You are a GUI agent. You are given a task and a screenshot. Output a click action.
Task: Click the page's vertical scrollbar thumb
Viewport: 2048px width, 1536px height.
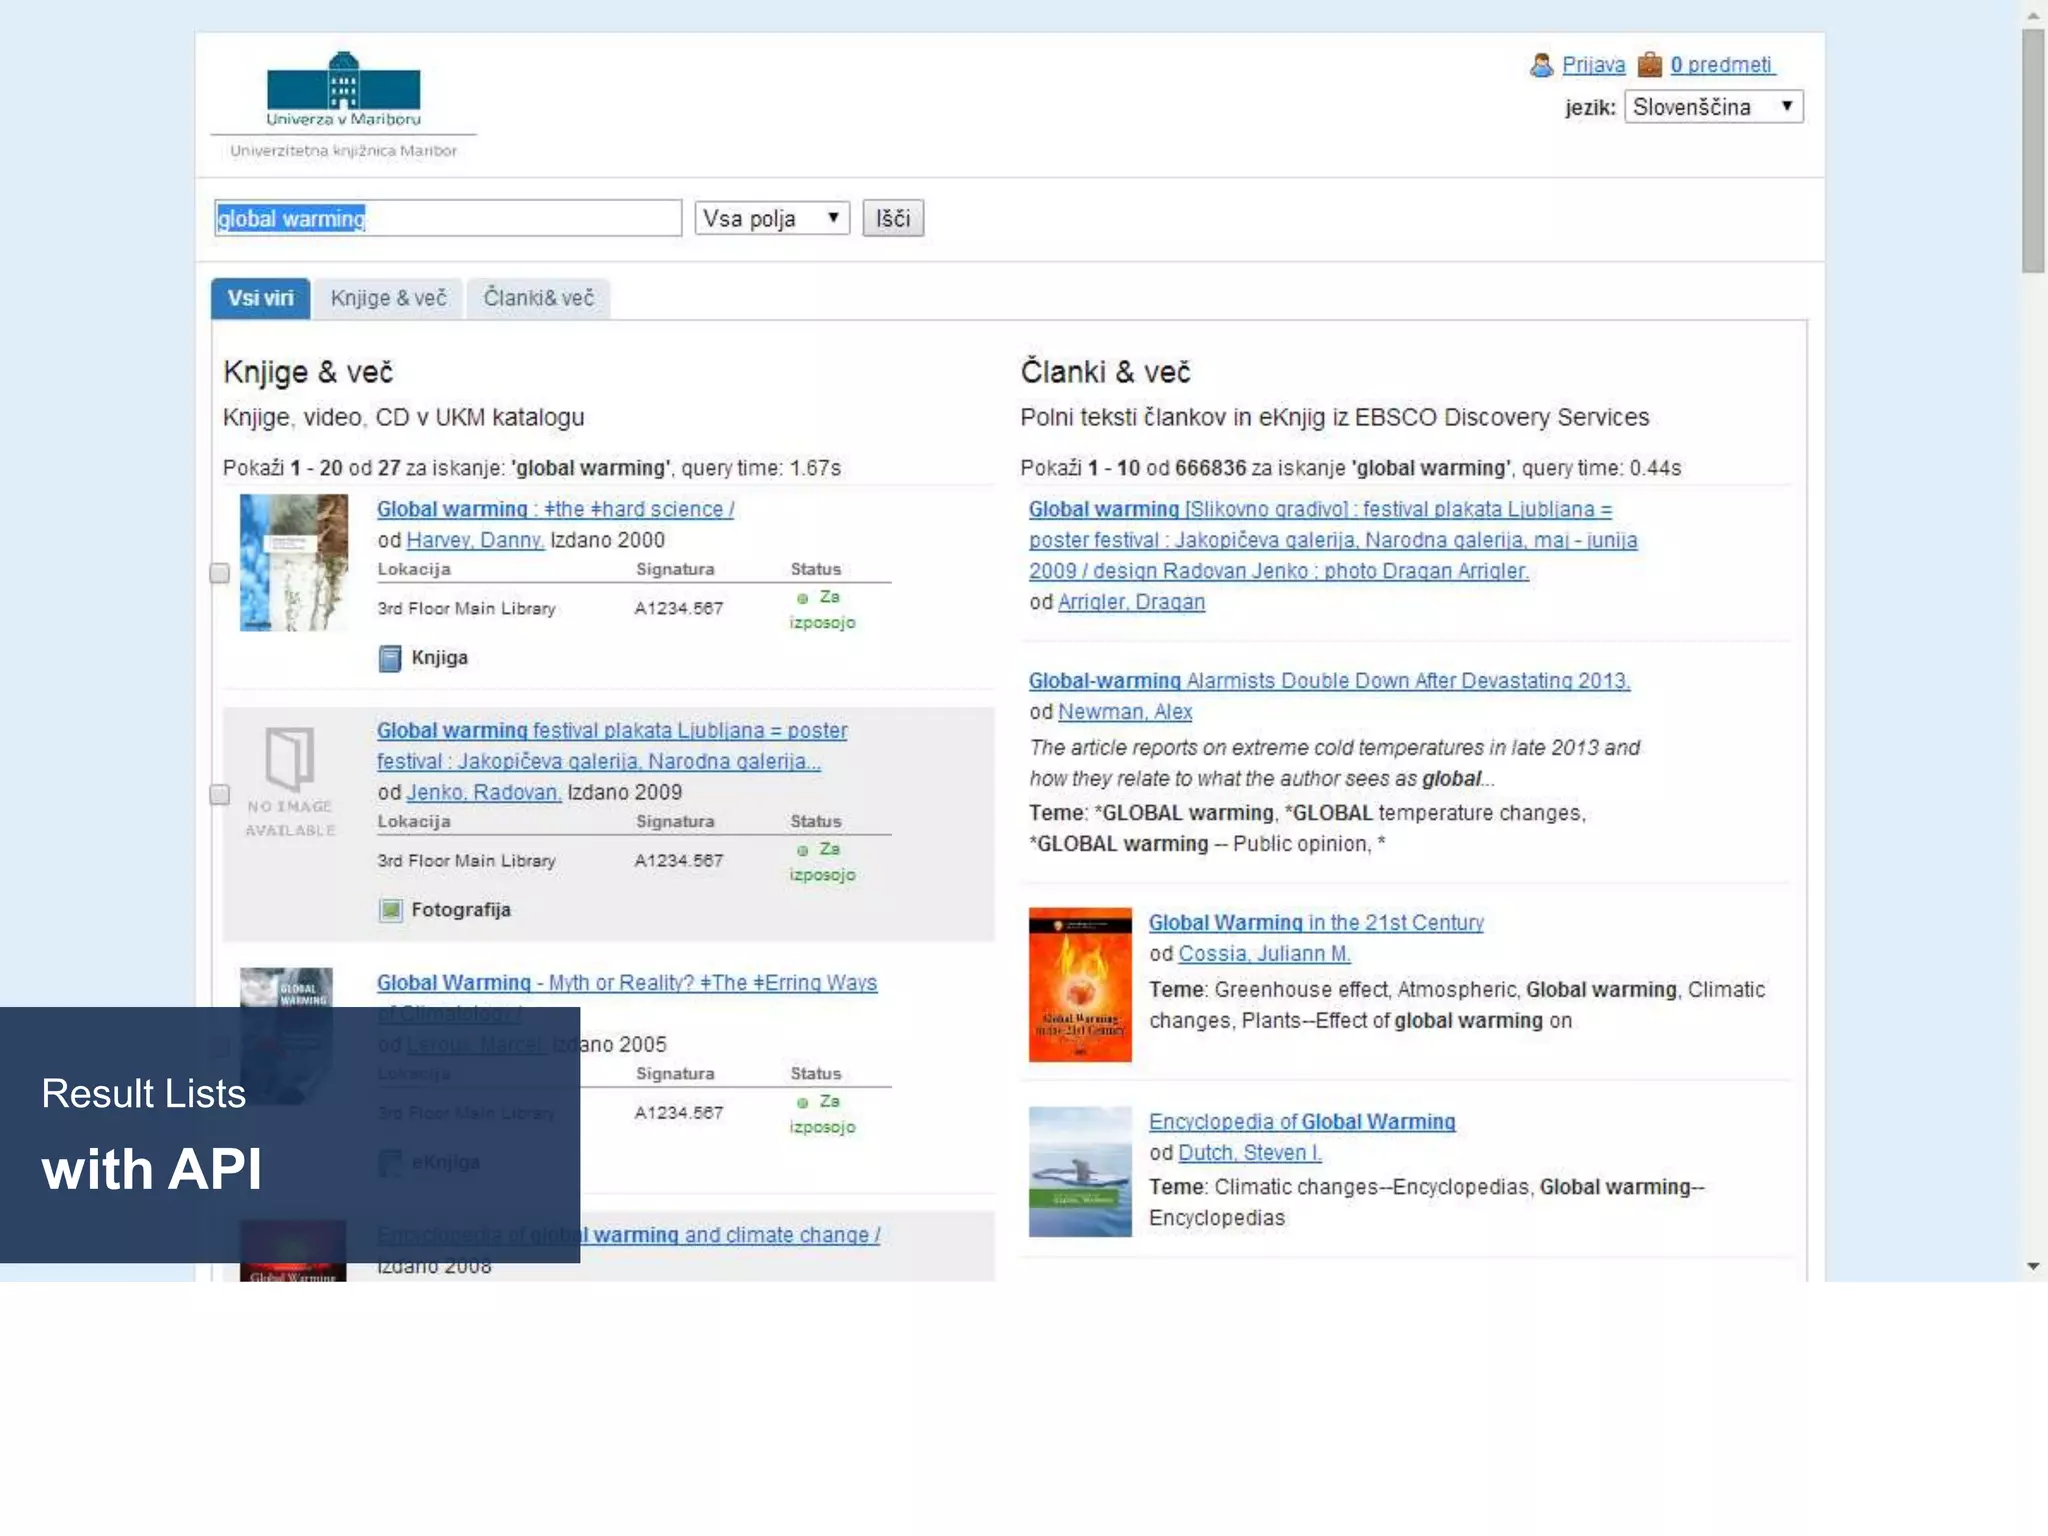(x=2032, y=150)
